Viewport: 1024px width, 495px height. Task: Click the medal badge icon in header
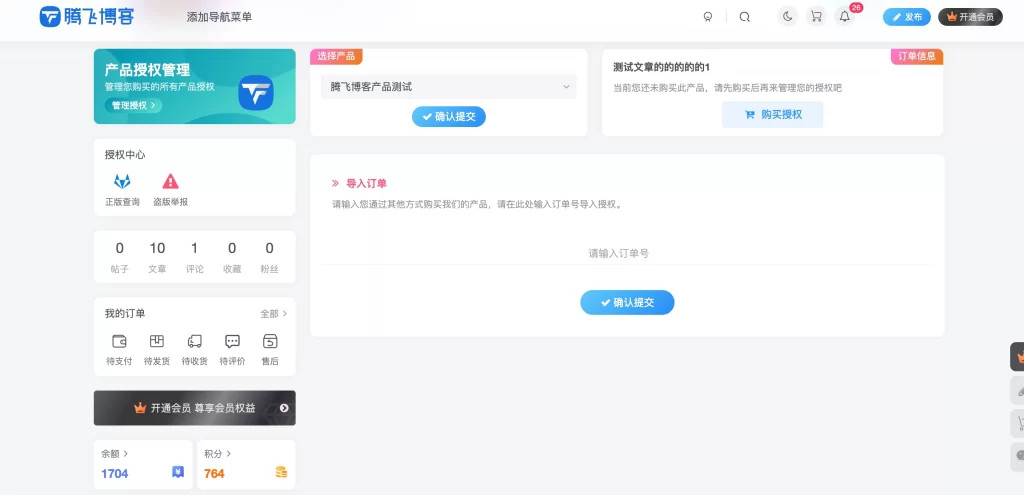pos(707,17)
